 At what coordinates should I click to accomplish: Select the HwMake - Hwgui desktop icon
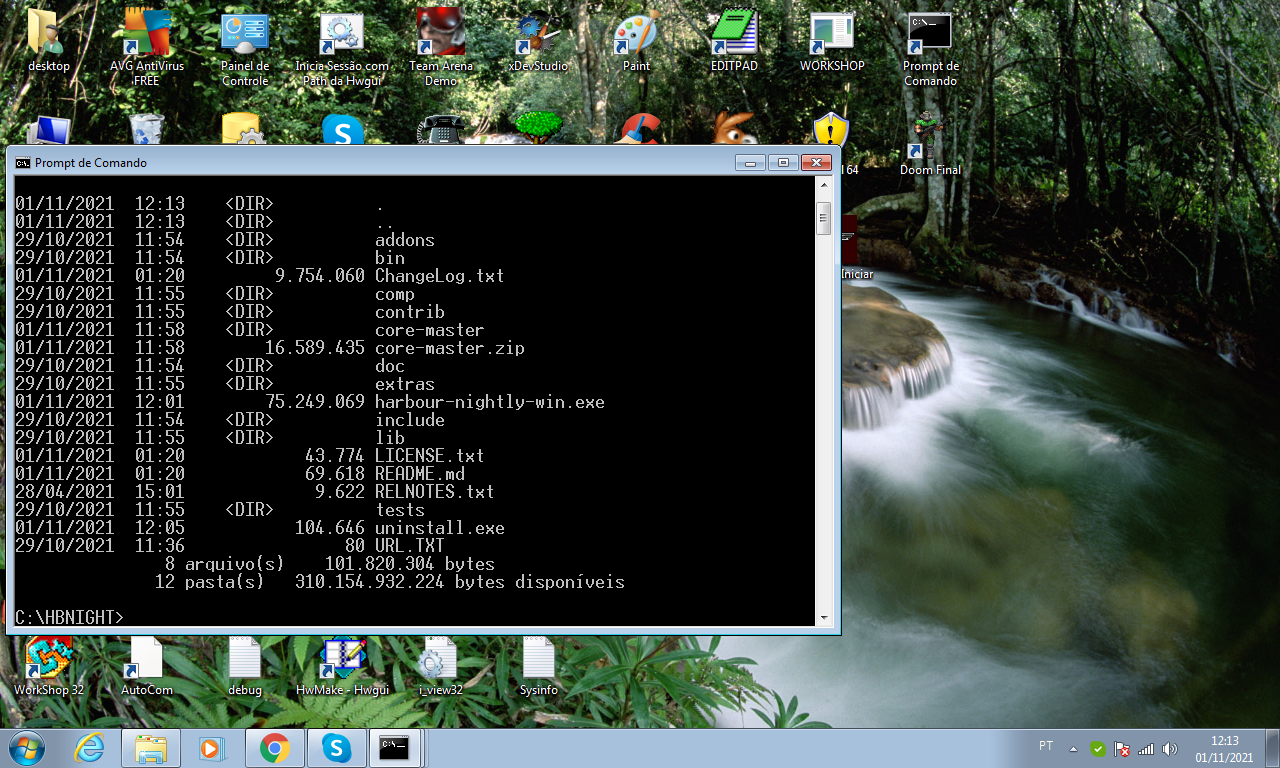click(342, 662)
